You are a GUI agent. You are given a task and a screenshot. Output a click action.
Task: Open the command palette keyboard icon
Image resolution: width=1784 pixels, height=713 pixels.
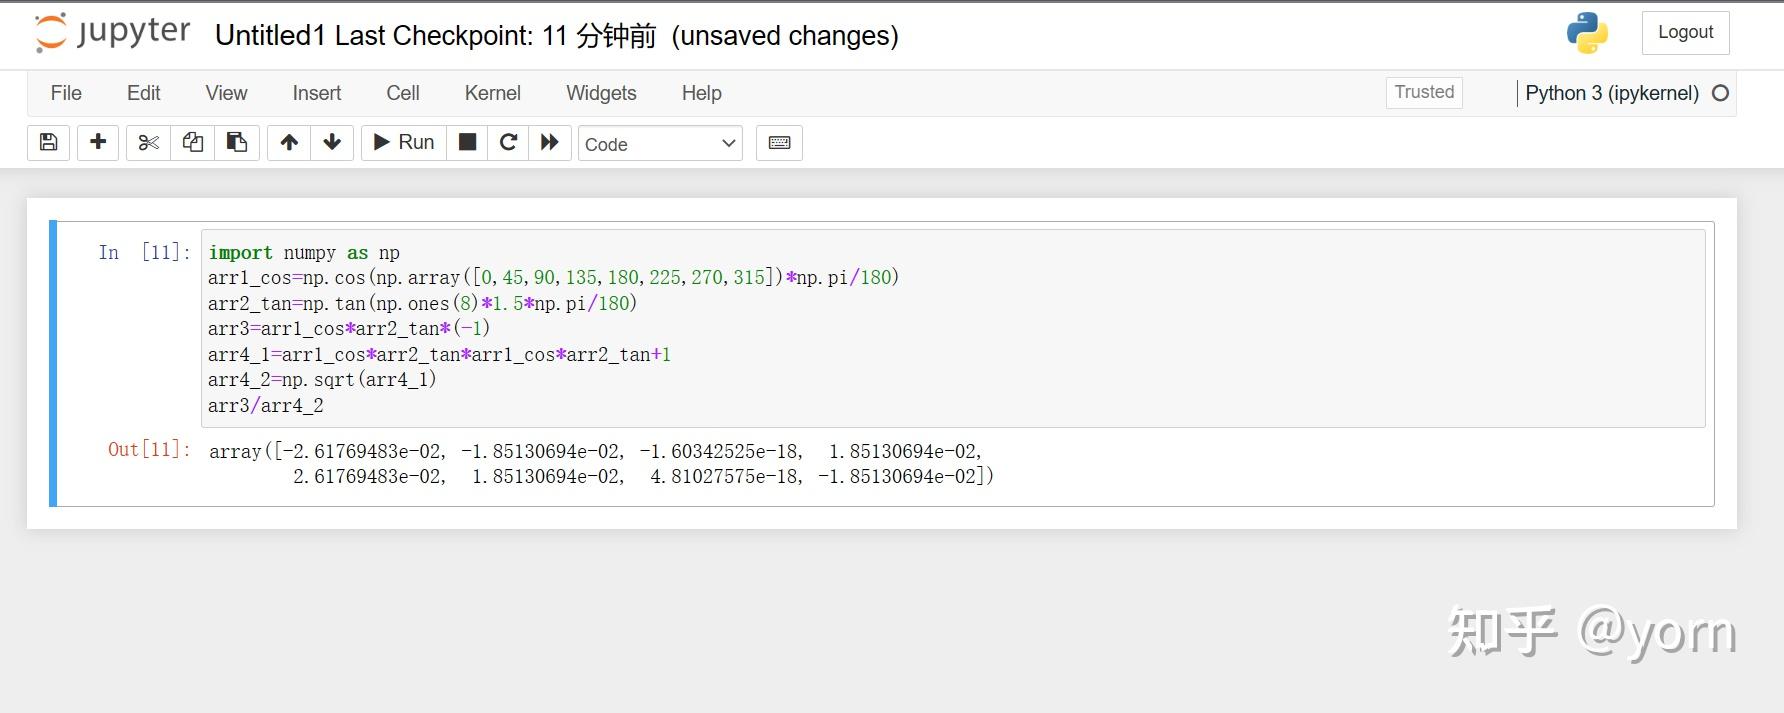tap(780, 143)
